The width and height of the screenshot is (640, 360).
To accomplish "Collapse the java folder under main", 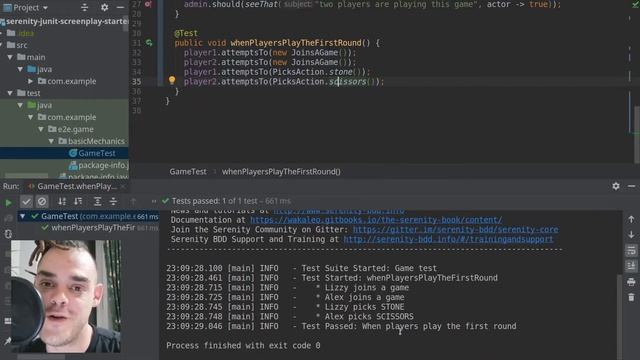I will click(x=20, y=69).
